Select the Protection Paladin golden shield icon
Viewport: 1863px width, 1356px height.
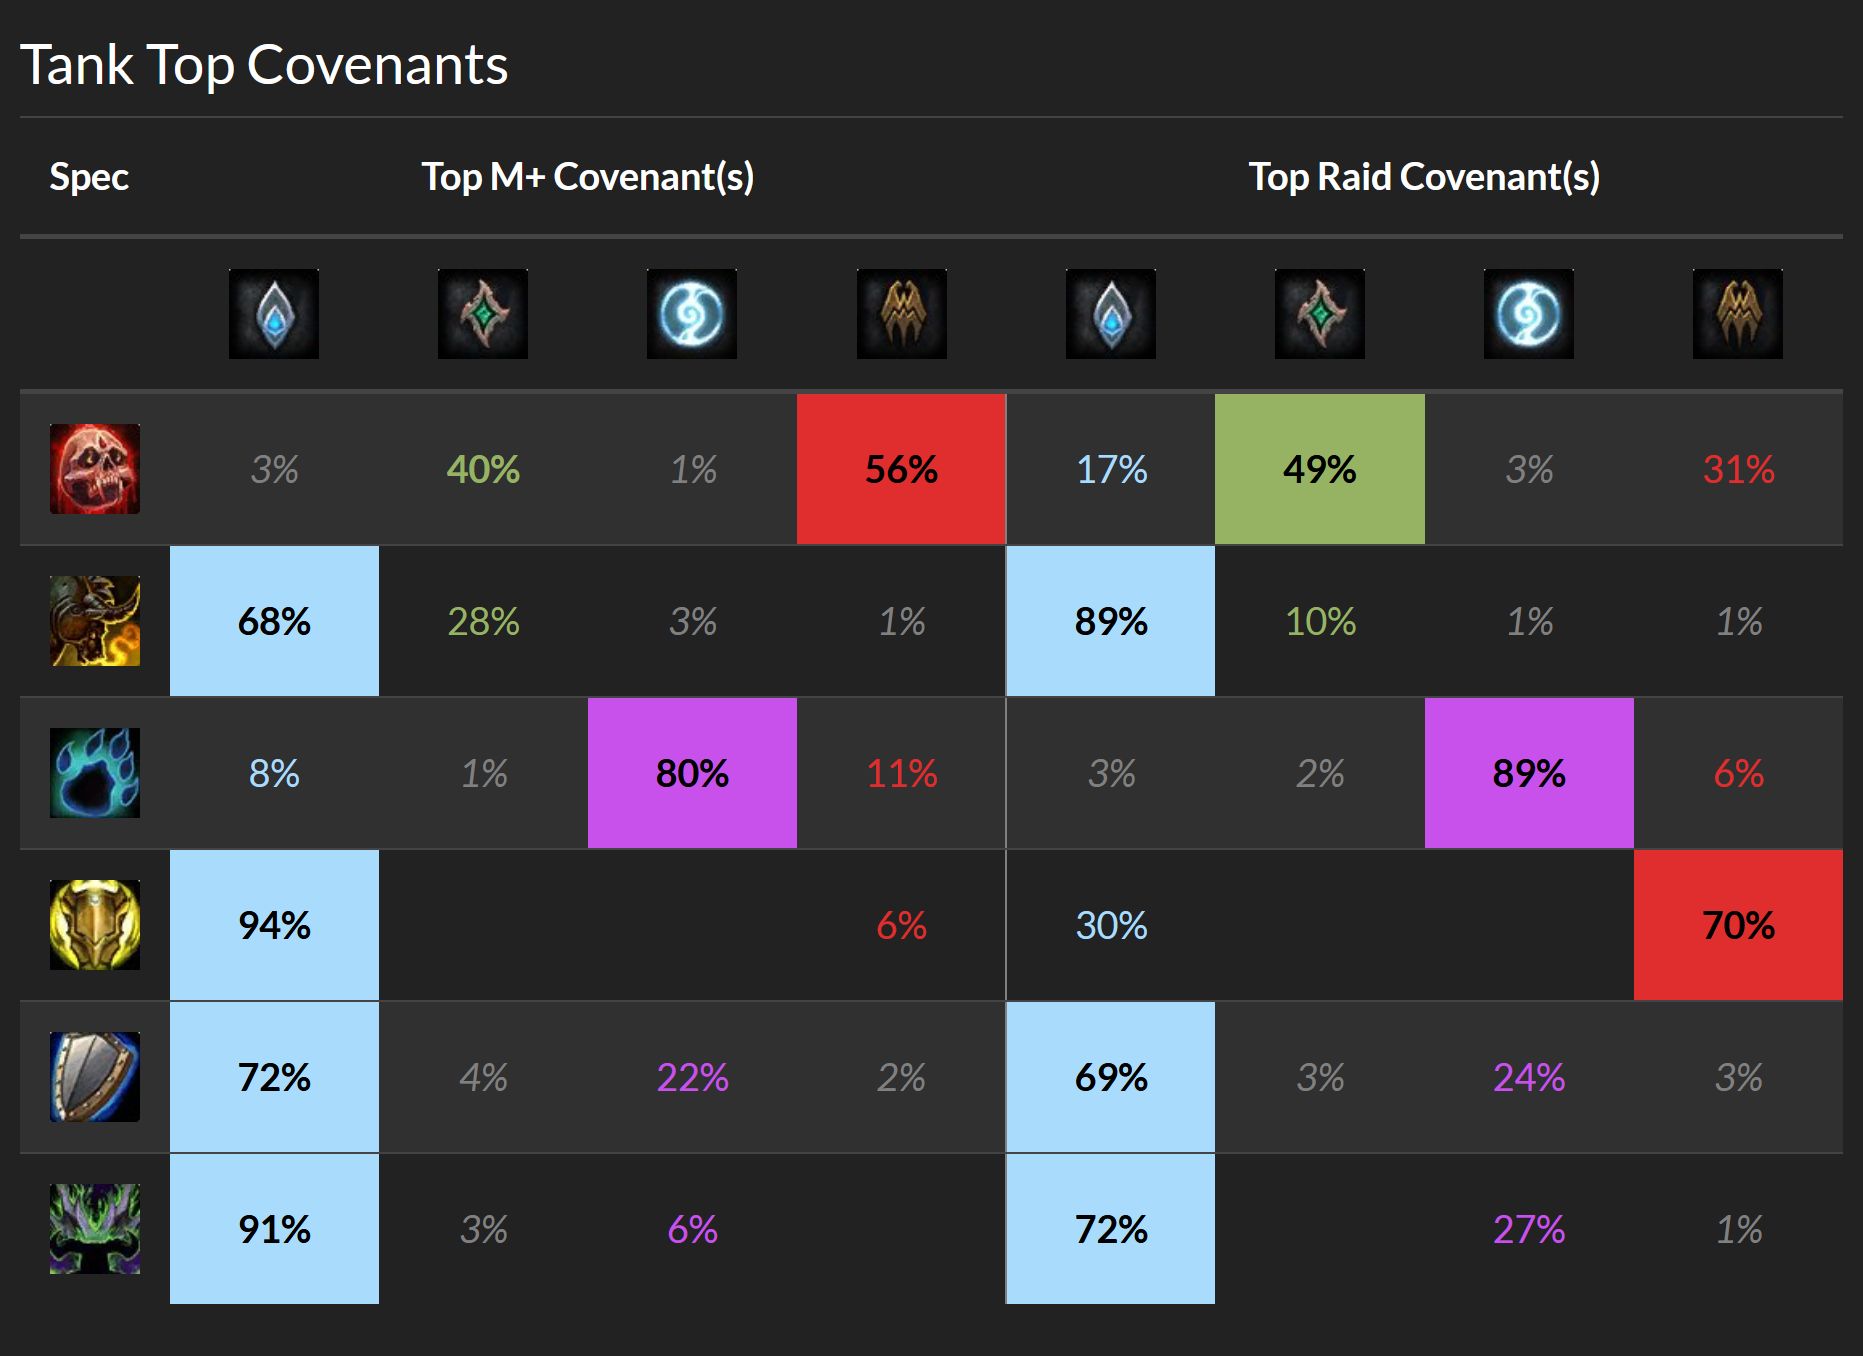click(x=95, y=925)
